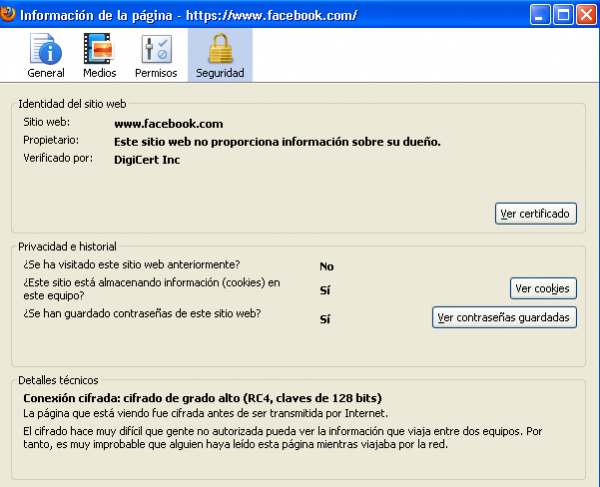Click the DigiCert Inc verifier text
The height and width of the screenshot is (487, 600).
[149, 158]
